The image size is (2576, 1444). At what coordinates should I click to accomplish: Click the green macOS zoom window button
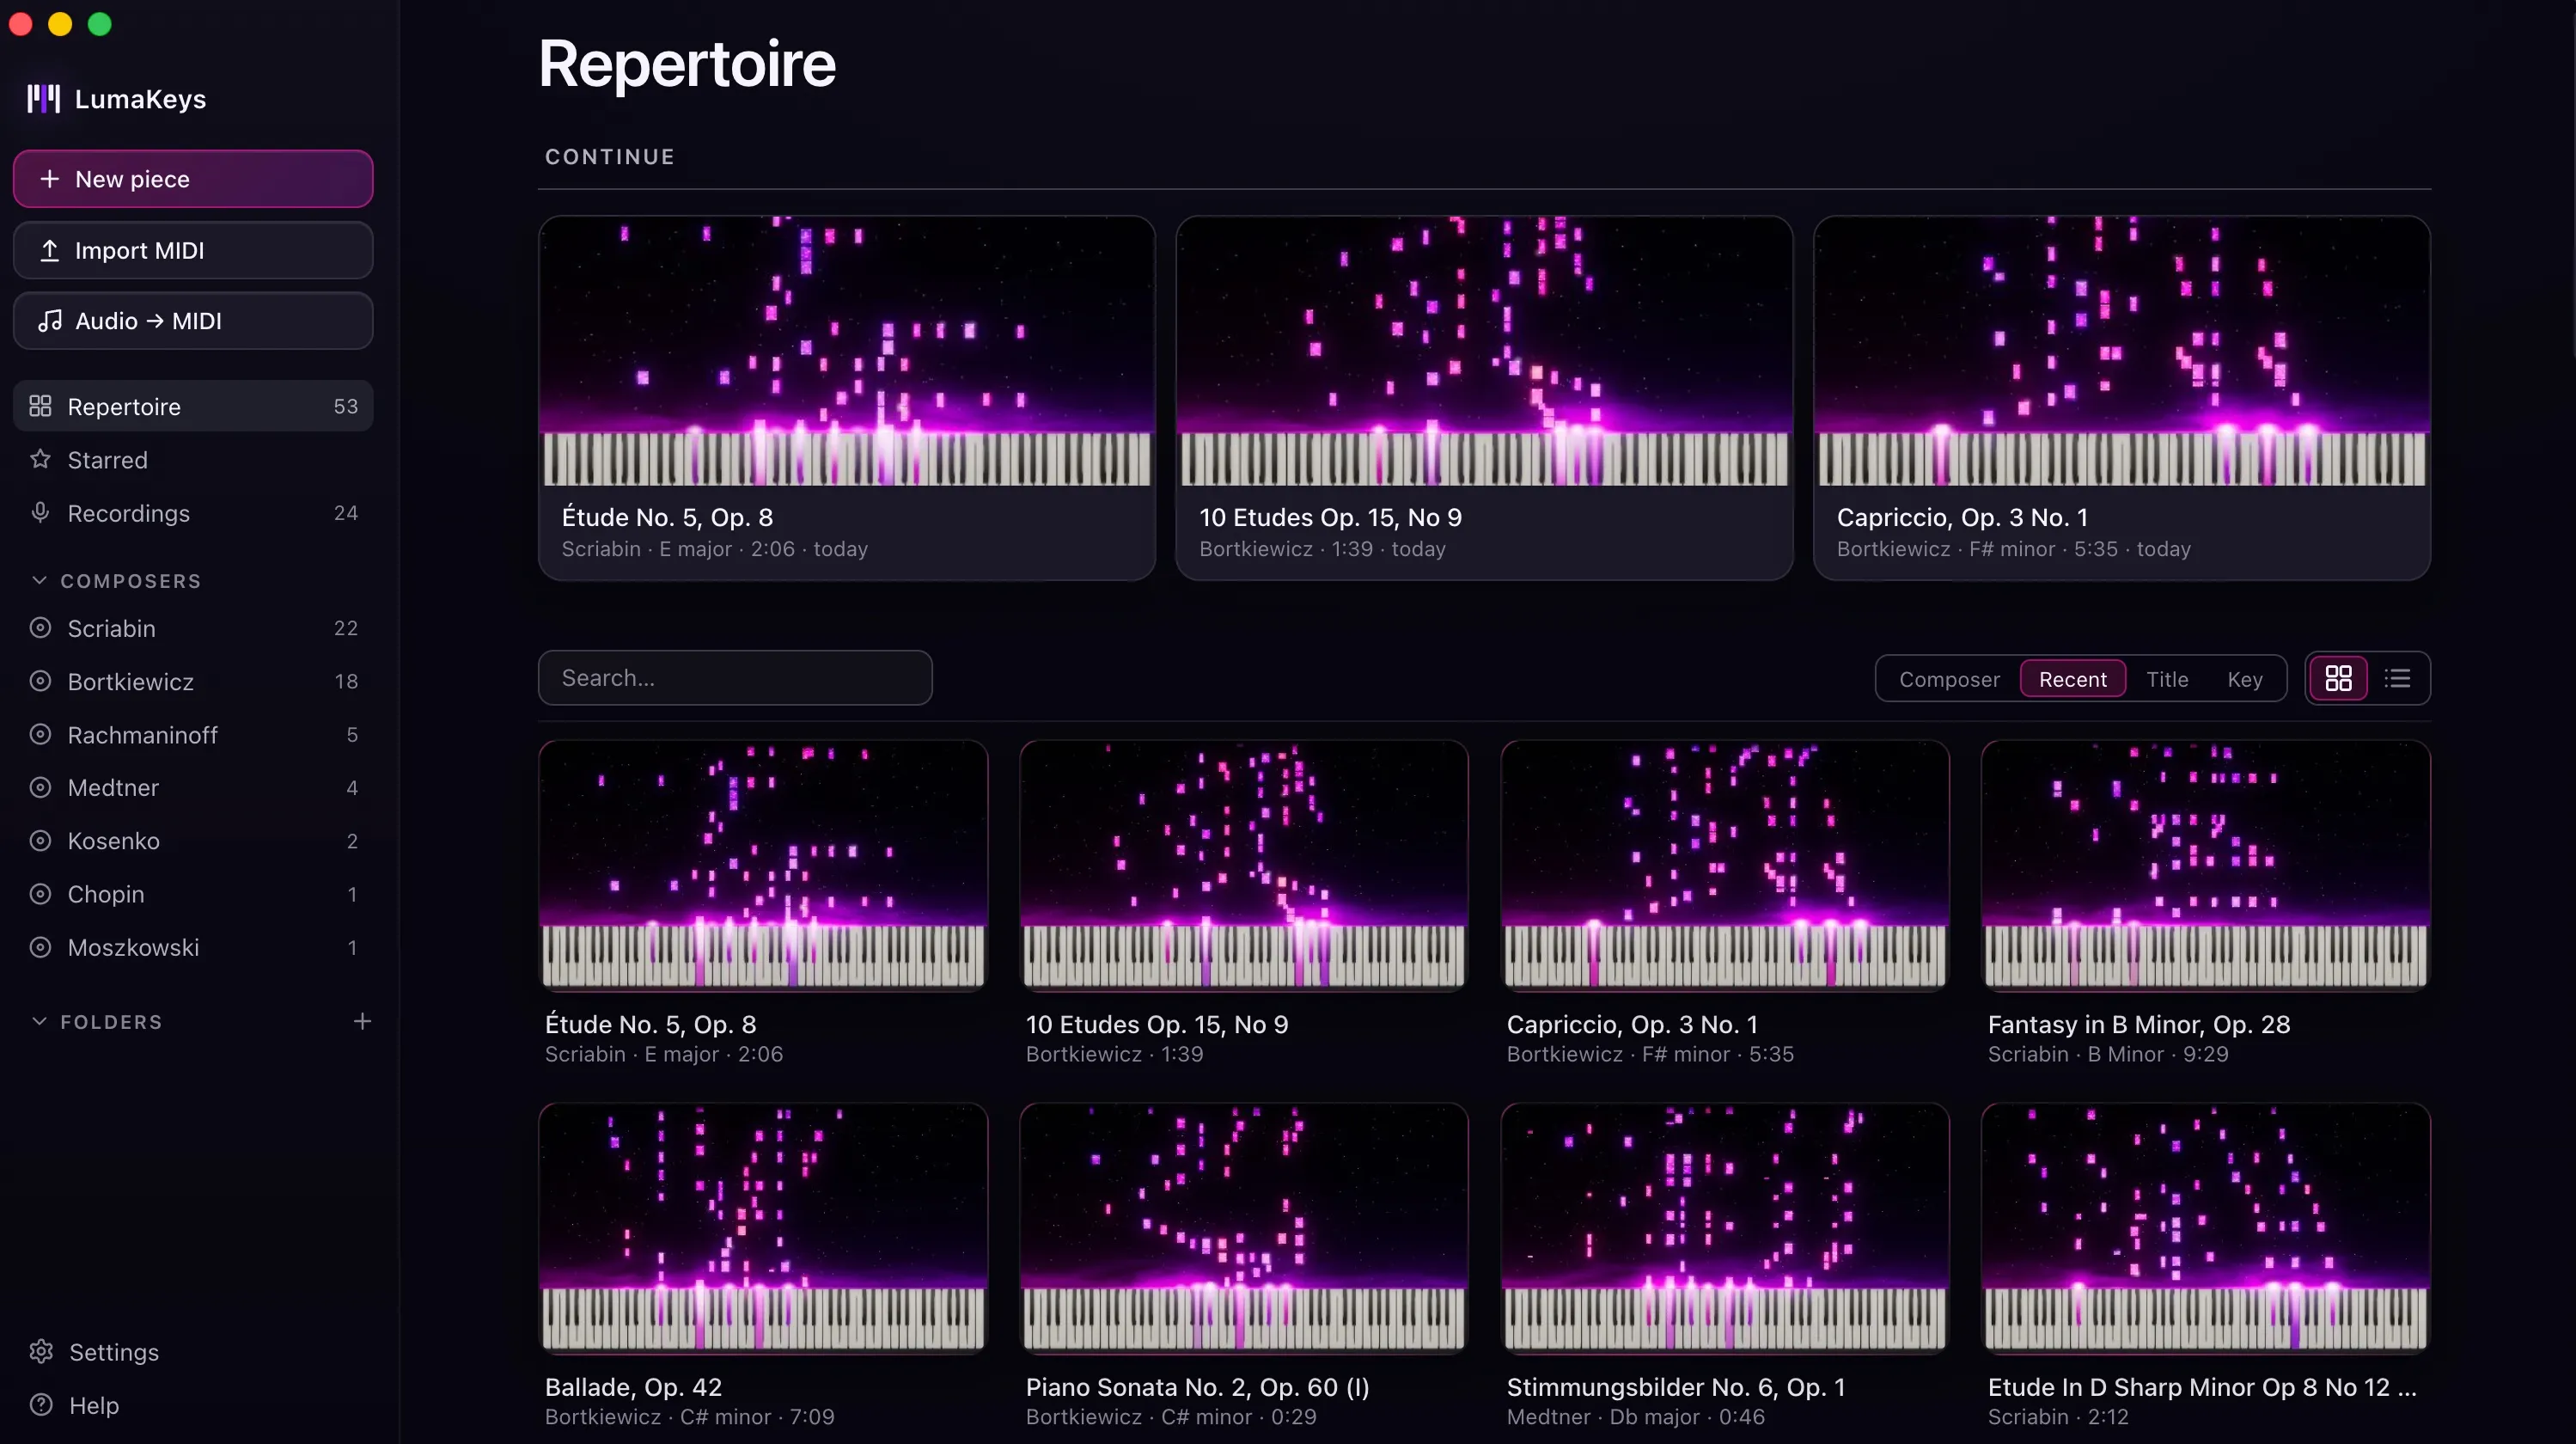pos(100,24)
